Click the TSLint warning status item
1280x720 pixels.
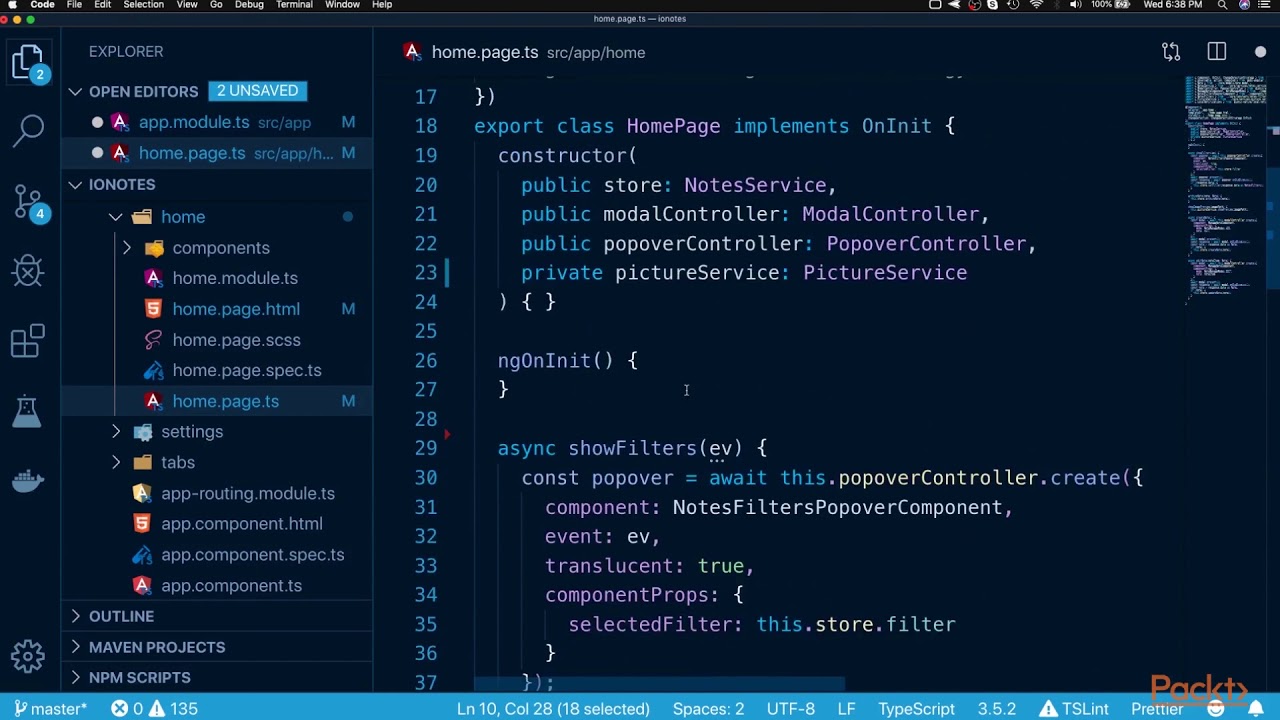pyautogui.click(x=1073, y=708)
